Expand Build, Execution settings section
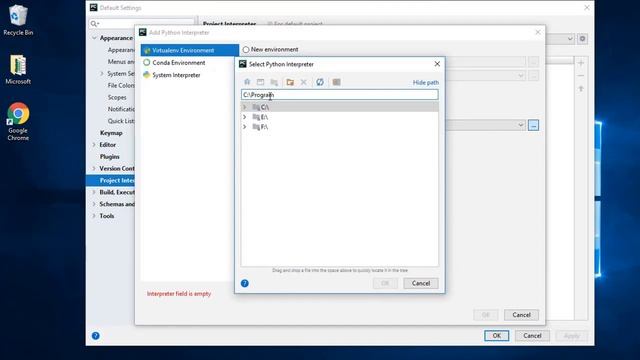Screen dimensions: 640x360 [x=94, y=192]
